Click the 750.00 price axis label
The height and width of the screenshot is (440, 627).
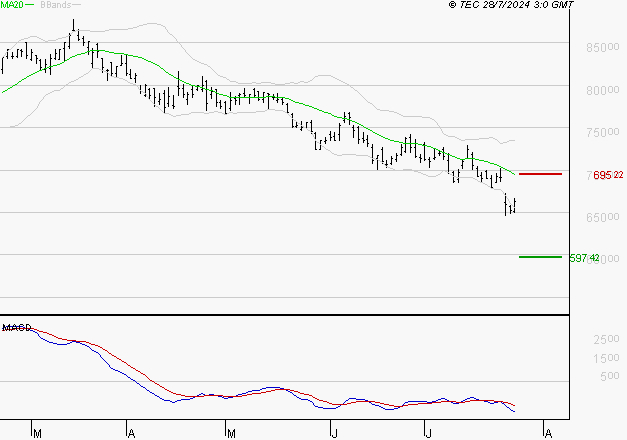(x=603, y=132)
